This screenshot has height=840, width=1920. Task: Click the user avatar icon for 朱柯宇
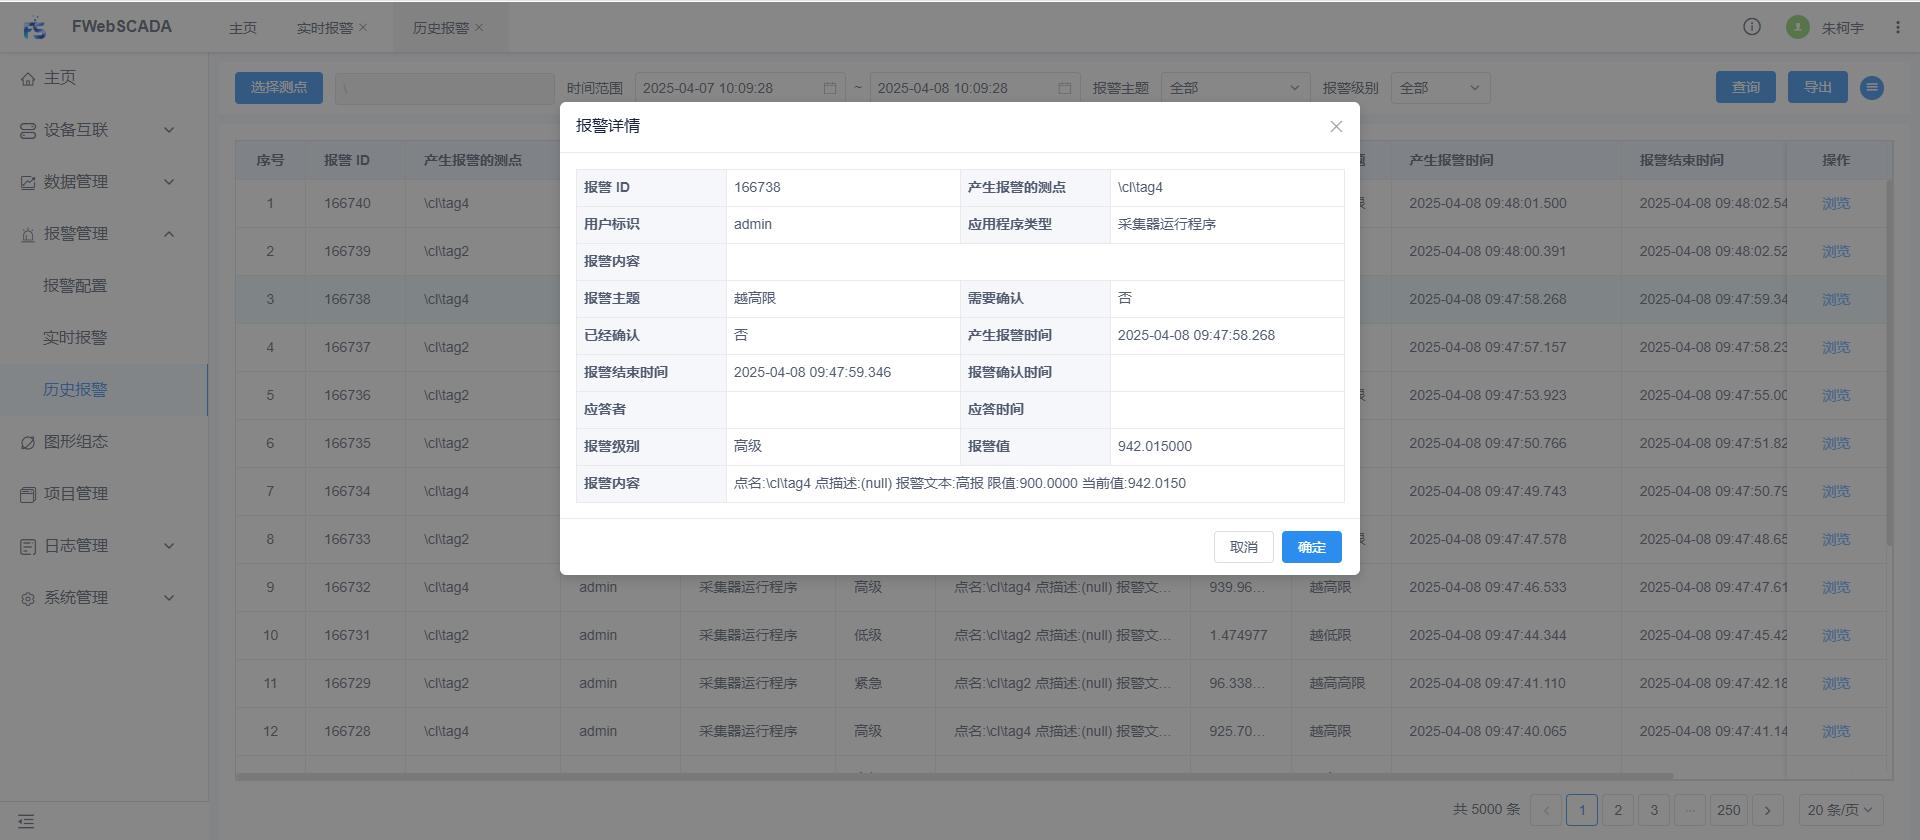click(x=1797, y=27)
